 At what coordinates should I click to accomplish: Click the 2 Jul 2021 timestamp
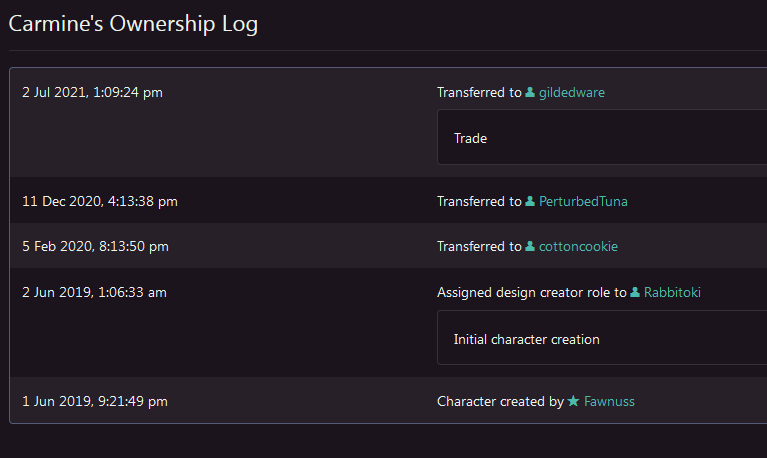[92, 93]
